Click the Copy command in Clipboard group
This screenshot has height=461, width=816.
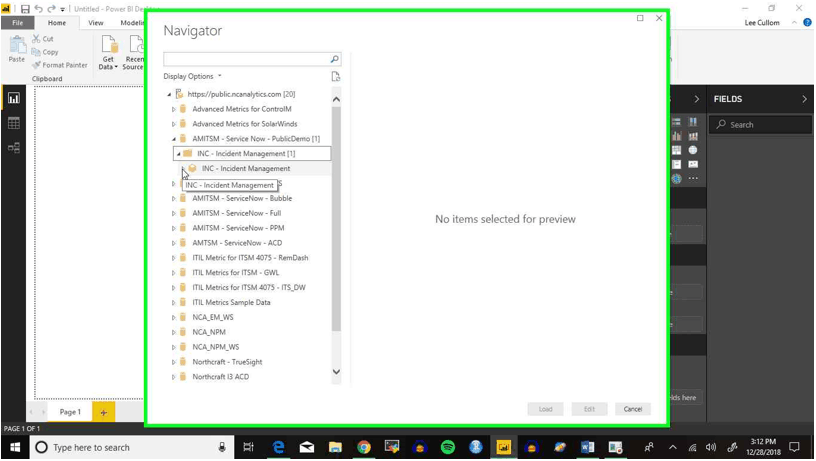[45, 52]
